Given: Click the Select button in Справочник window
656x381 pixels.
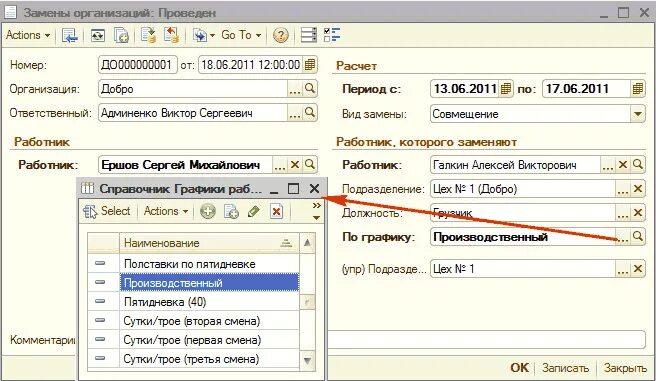Looking at the screenshot, I should [x=107, y=211].
